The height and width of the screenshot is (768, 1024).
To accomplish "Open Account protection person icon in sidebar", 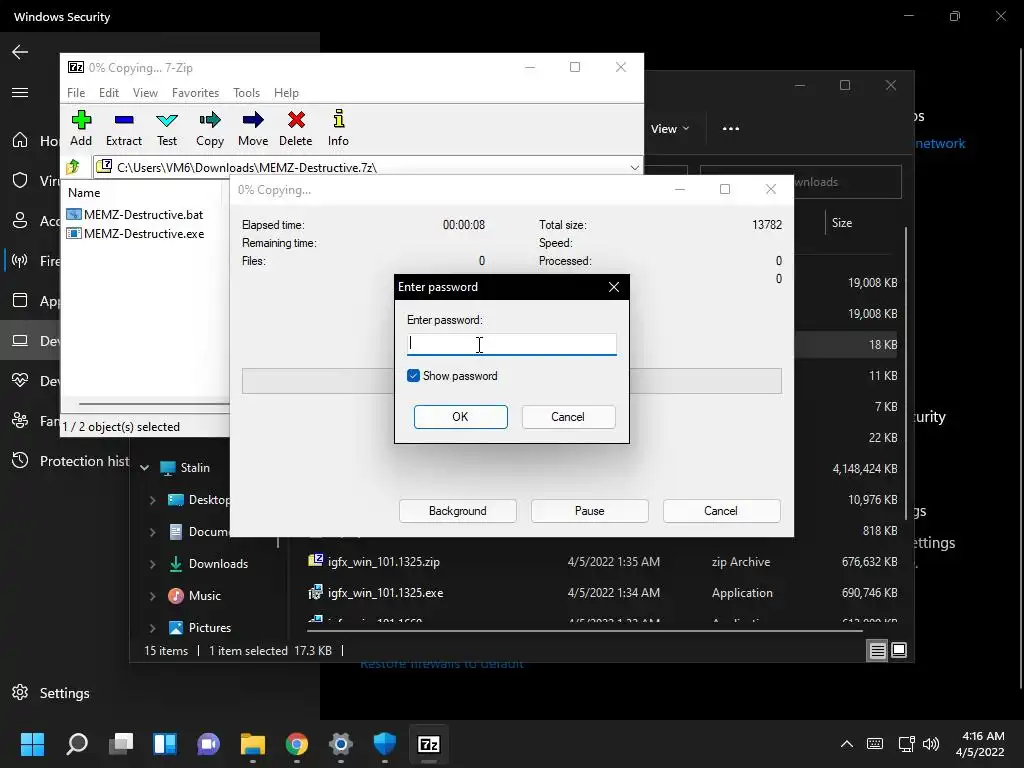I will coord(20,220).
